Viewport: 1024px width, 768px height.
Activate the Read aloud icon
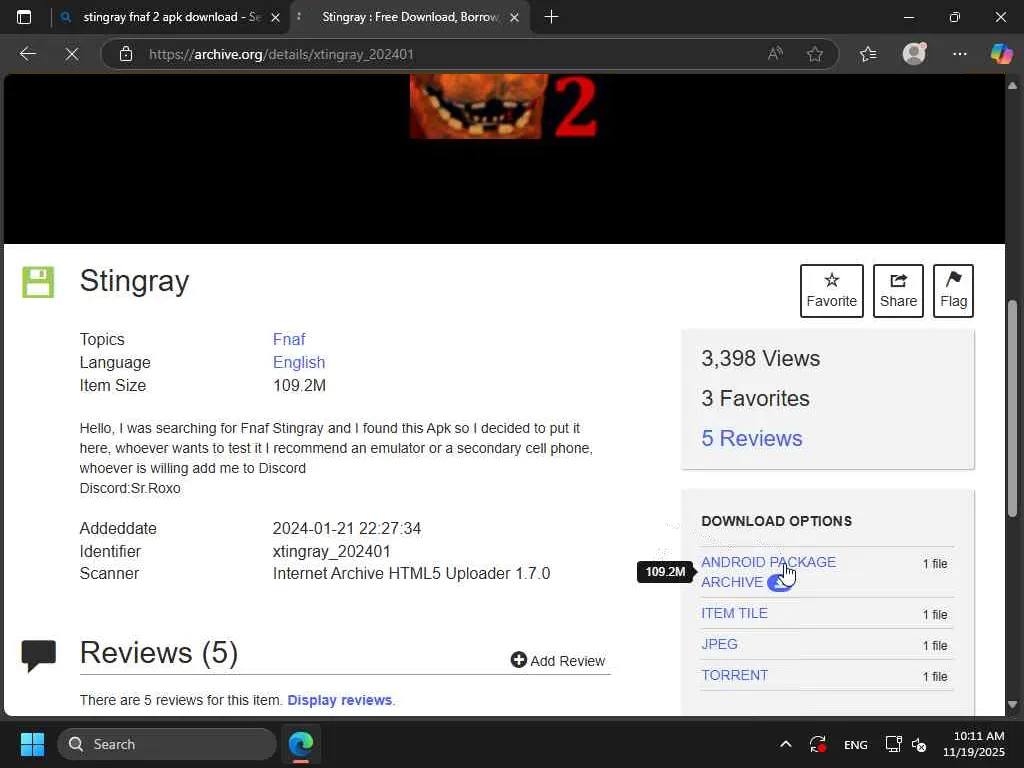tap(775, 54)
